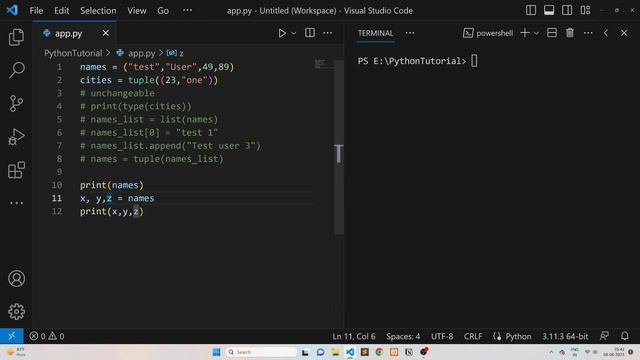
Task: Close the terminal panel
Action: [624, 33]
